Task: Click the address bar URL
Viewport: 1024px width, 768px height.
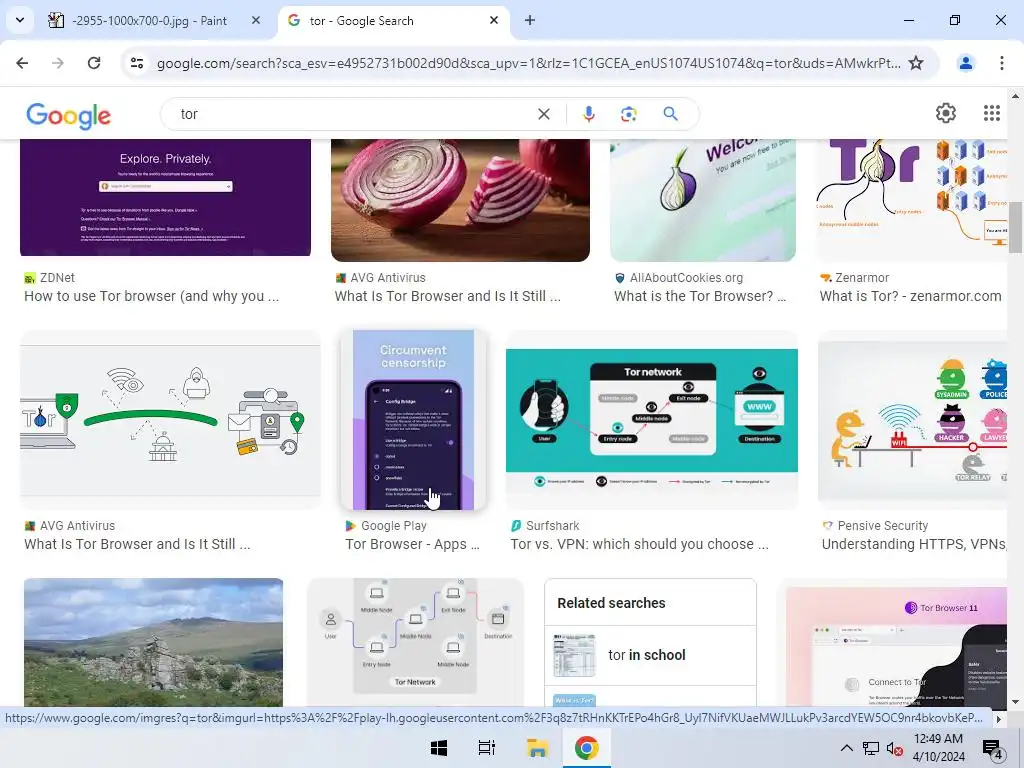Action: [528, 63]
